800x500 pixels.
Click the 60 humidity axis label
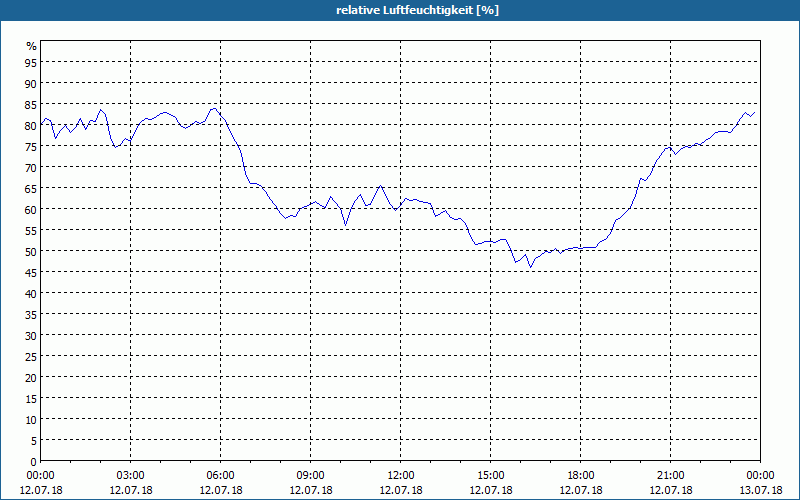pyautogui.click(x=31, y=209)
